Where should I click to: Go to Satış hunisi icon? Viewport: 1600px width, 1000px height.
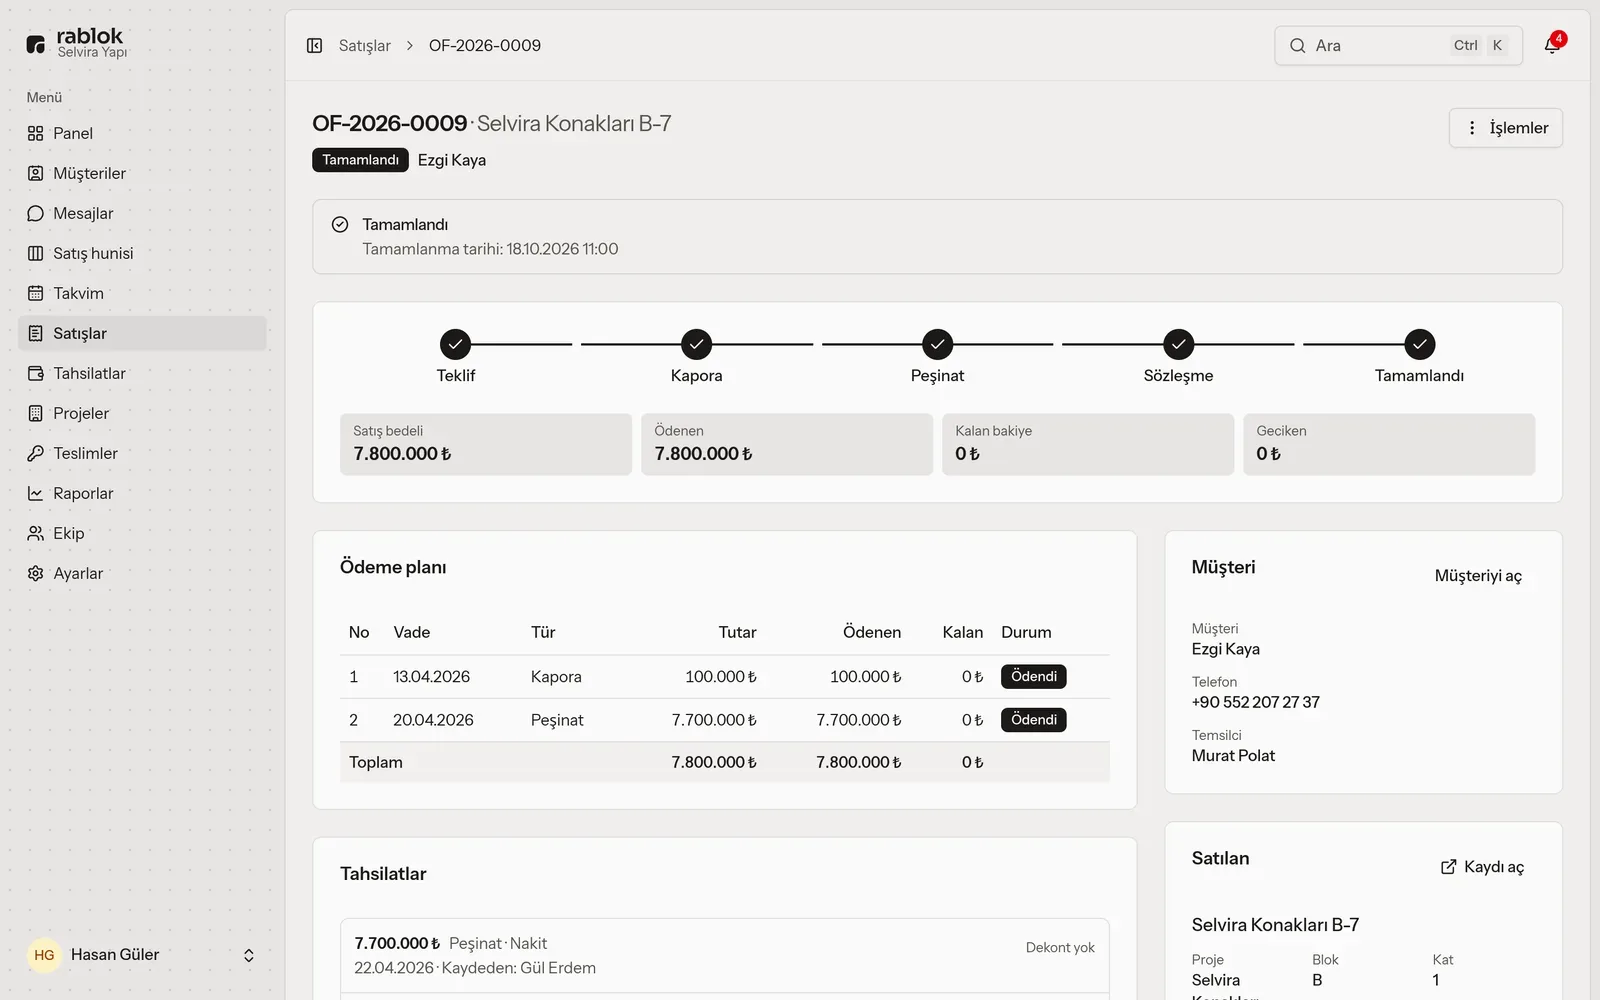pos(36,253)
